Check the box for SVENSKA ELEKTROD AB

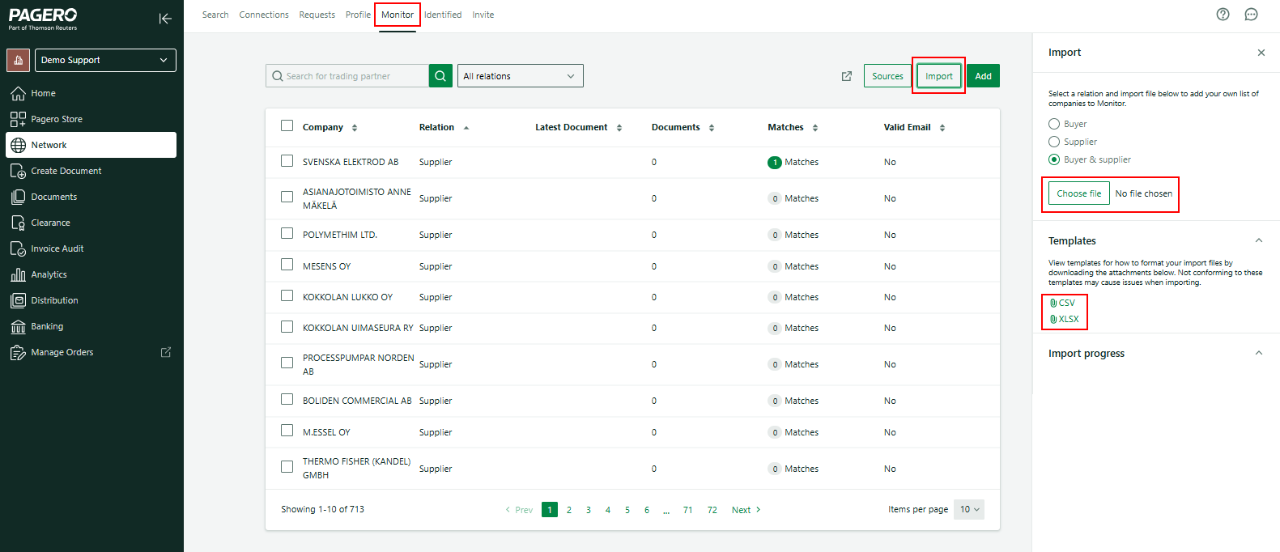coord(287,161)
